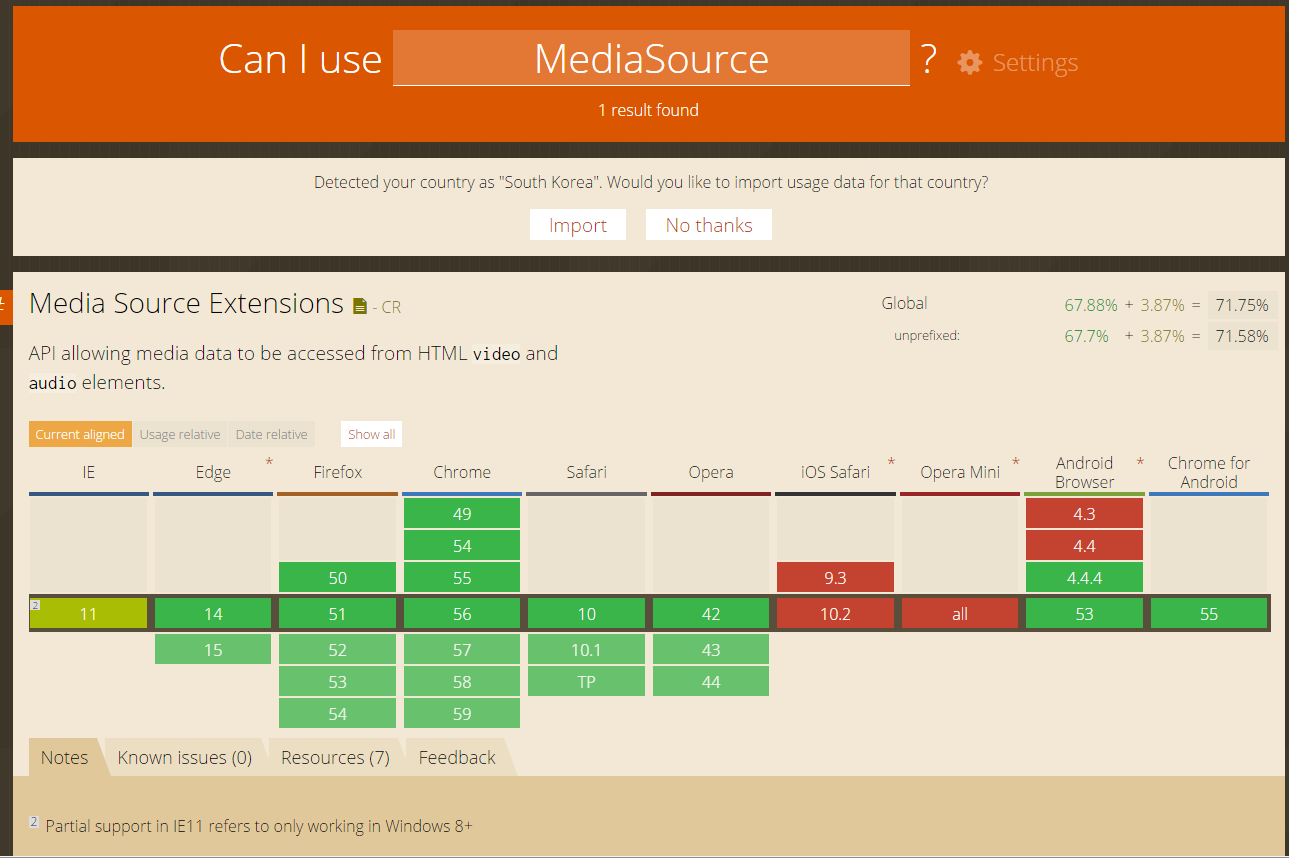Image resolution: width=1289 pixels, height=858 pixels.
Task: Select the Safari 10 cell
Action: point(586,614)
